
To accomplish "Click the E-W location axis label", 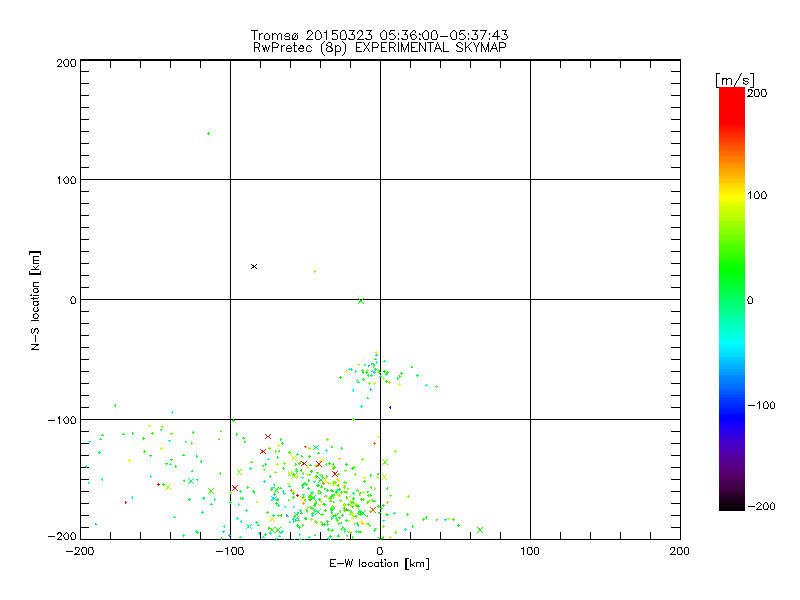I will tap(379, 564).
